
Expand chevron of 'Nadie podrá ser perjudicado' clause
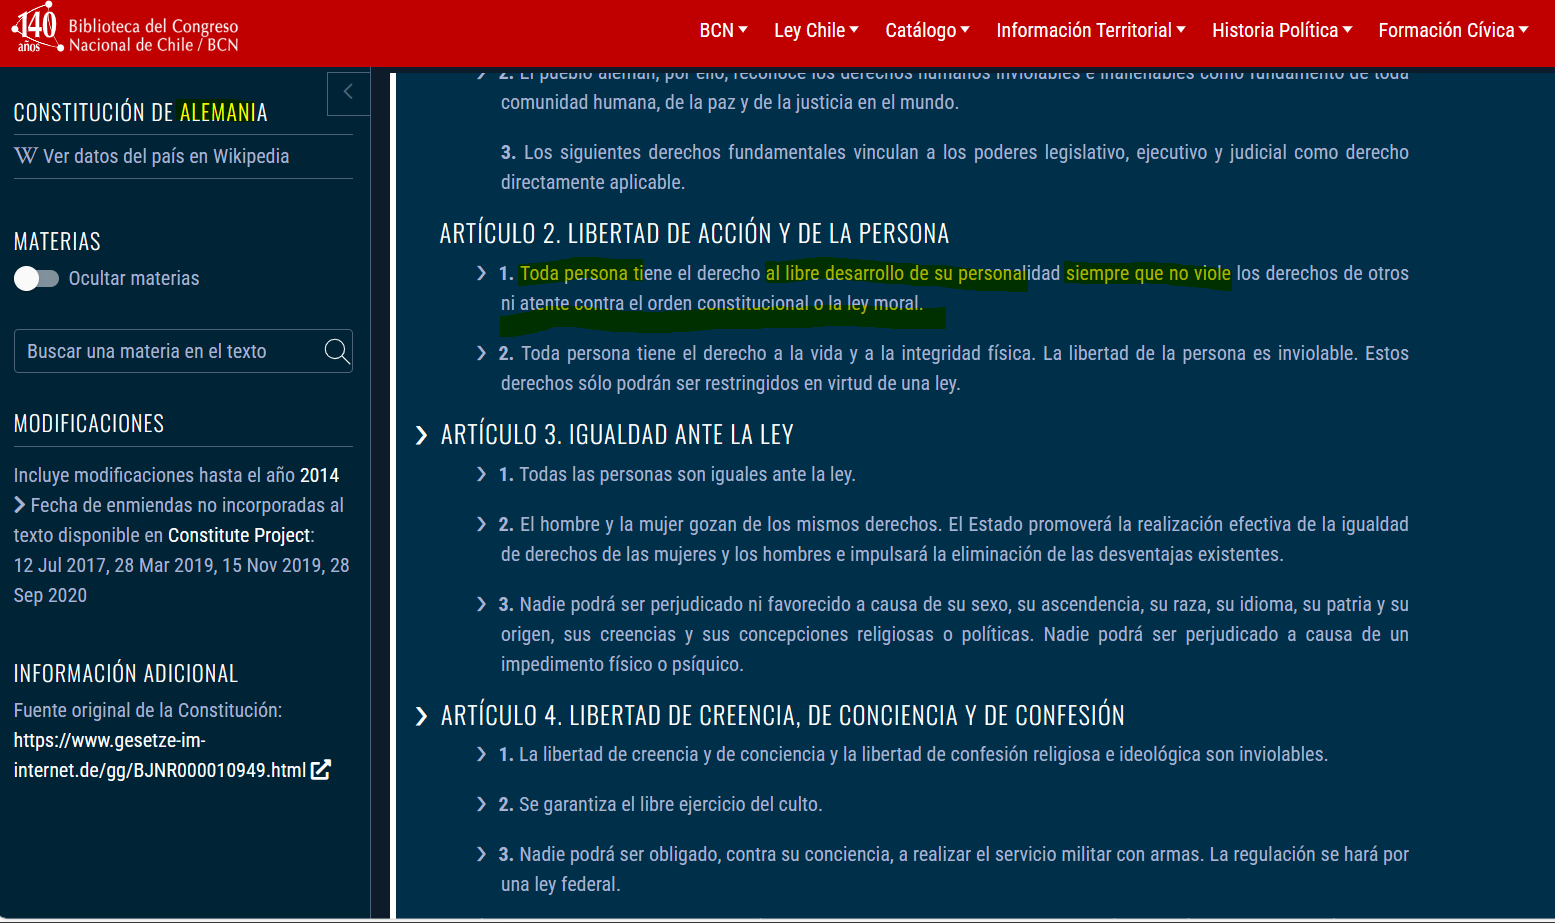point(482,604)
